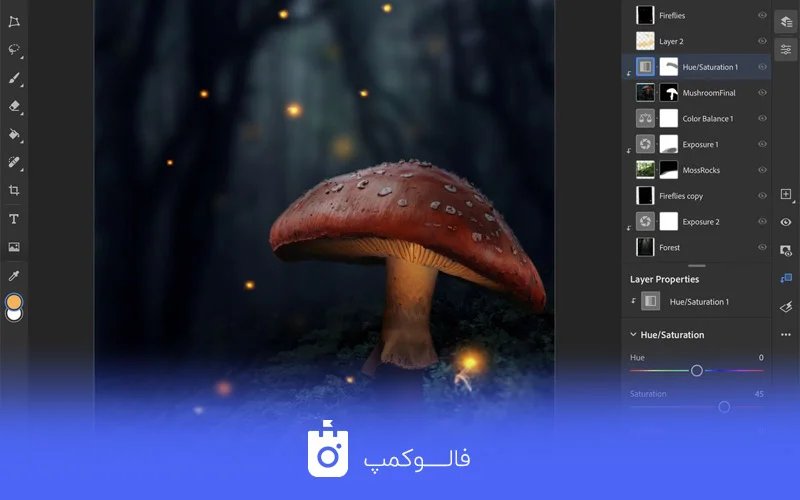Select the Hue/Saturation 1 layer mask thumbnail

[x=668, y=67]
